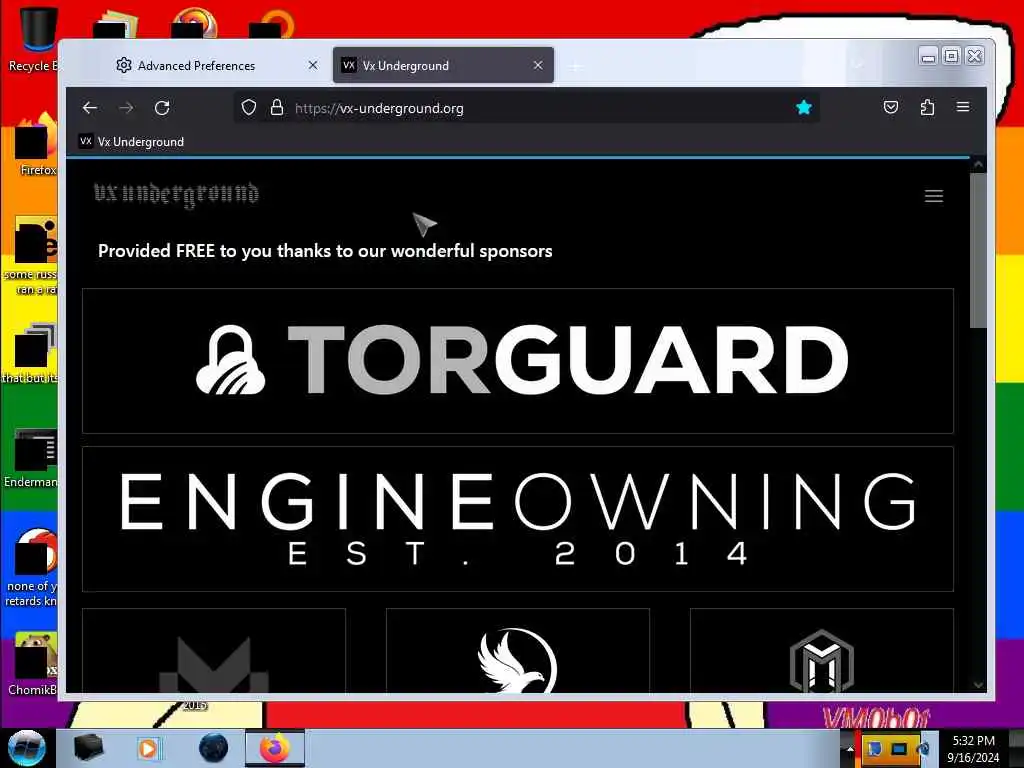1024x768 pixels.
Task: Open Vx Underground bookmark in bookmarks toolbar
Action: (131, 142)
